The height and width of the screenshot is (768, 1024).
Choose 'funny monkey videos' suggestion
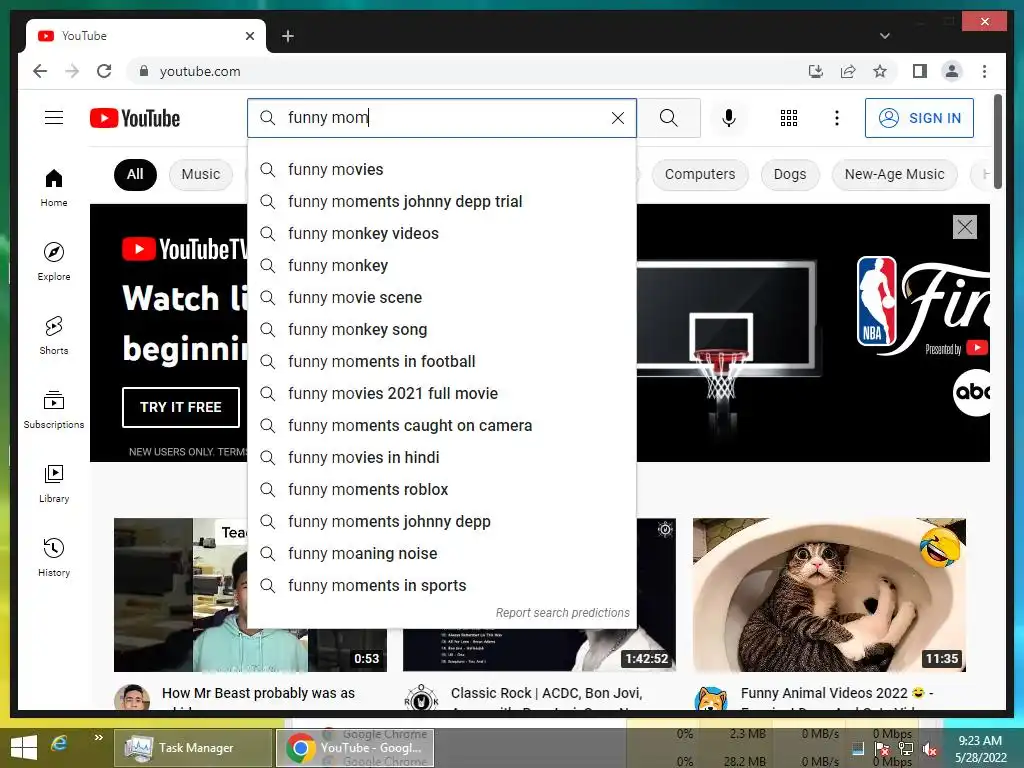[442, 234]
